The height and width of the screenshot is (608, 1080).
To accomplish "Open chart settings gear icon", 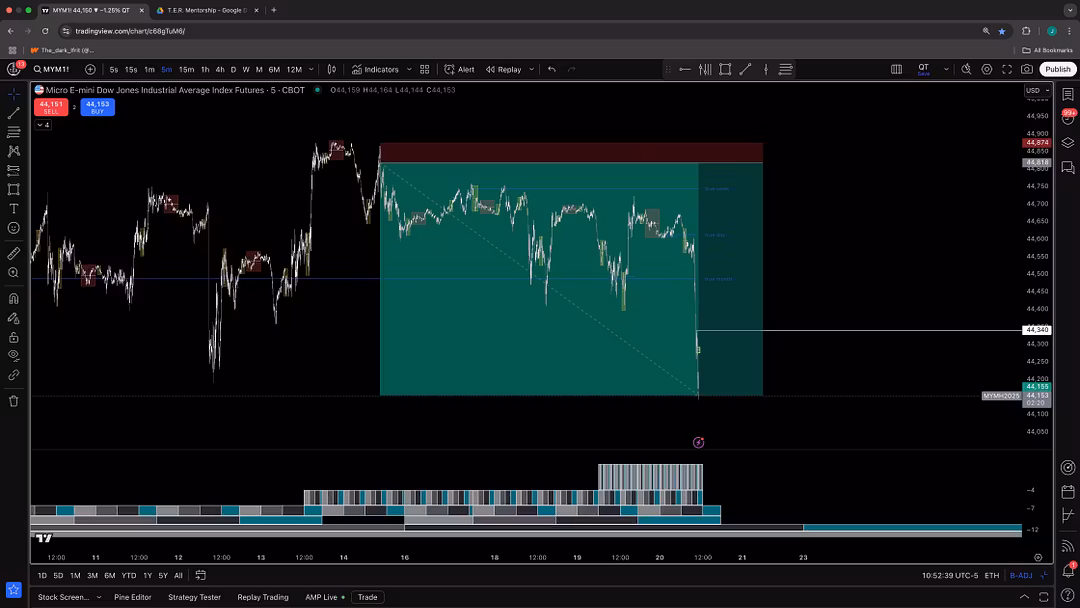I will [x=987, y=70].
